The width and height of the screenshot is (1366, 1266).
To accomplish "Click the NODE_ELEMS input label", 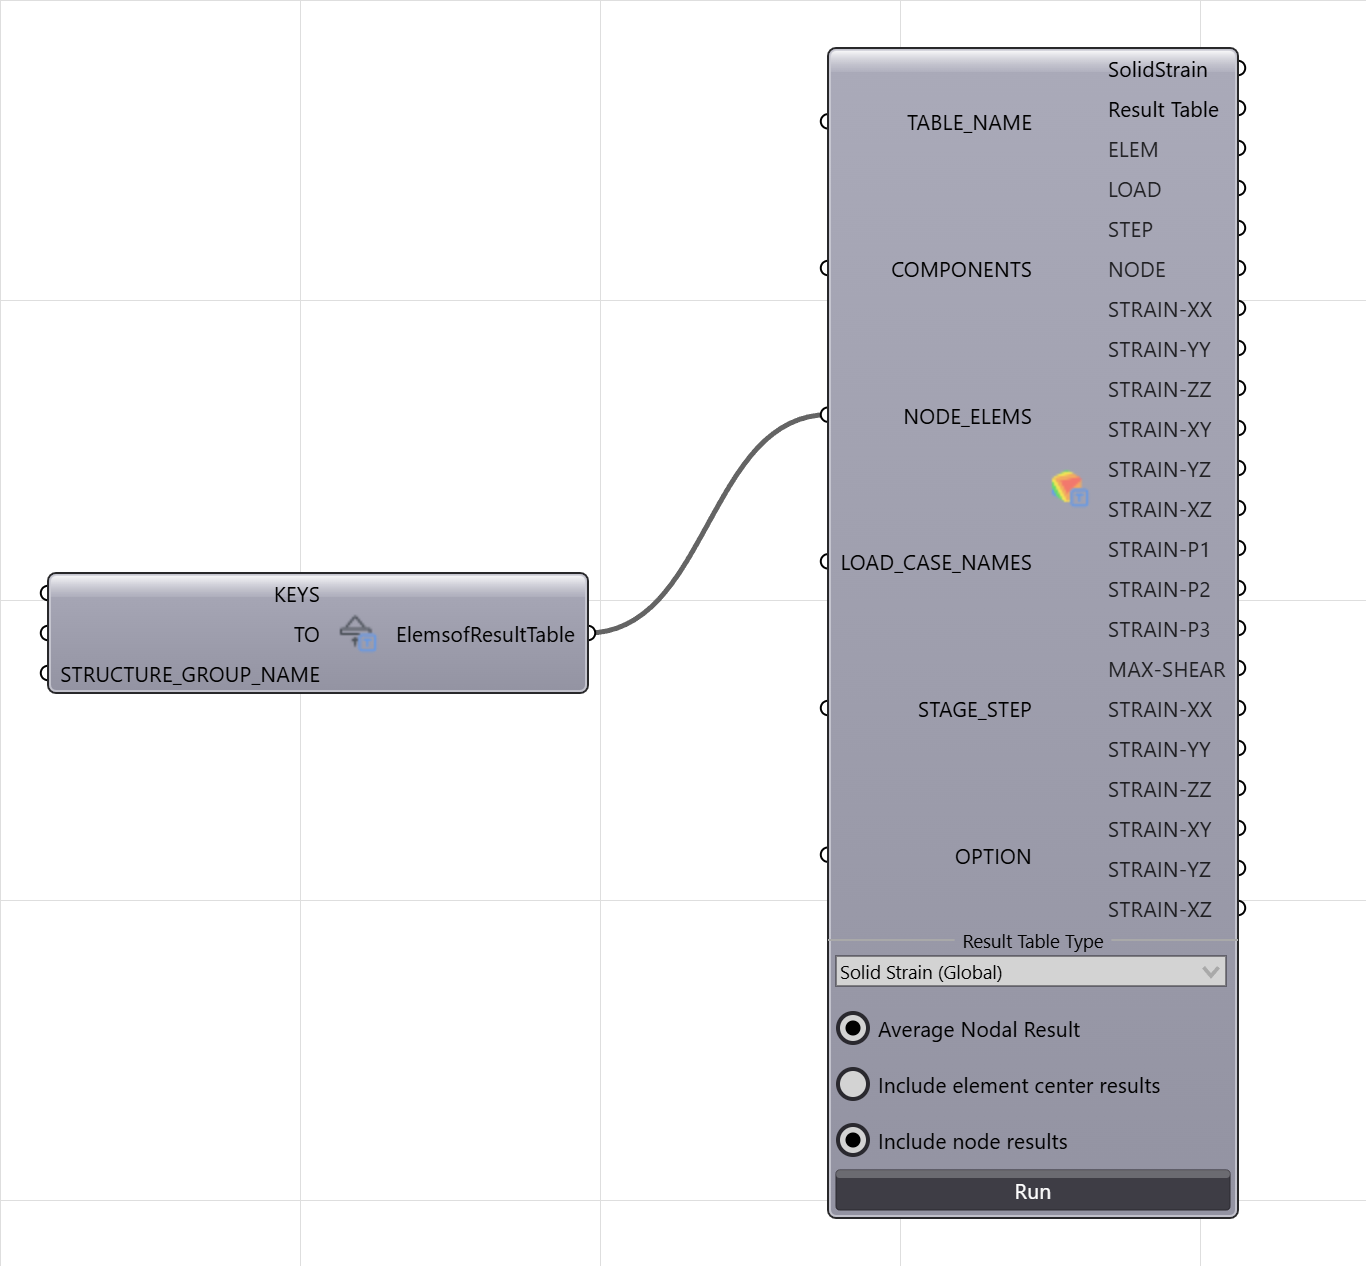I will (x=967, y=417).
